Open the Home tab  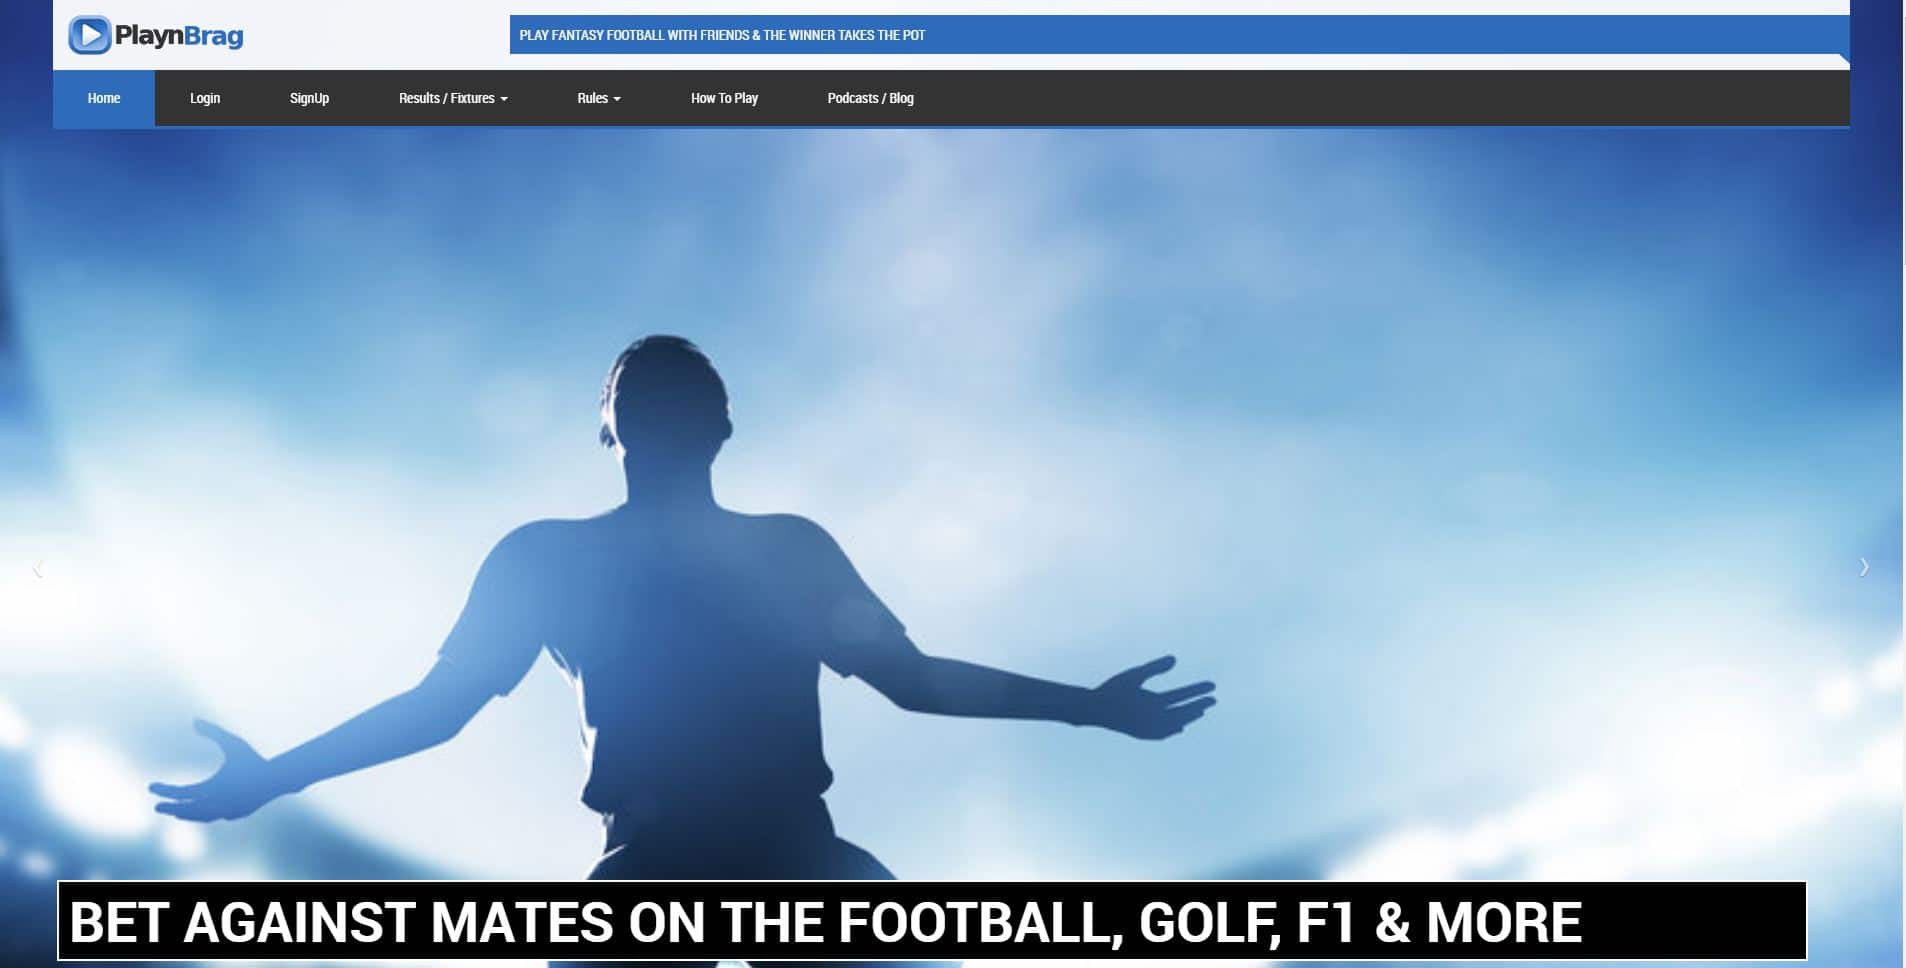(x=104, y=98)
